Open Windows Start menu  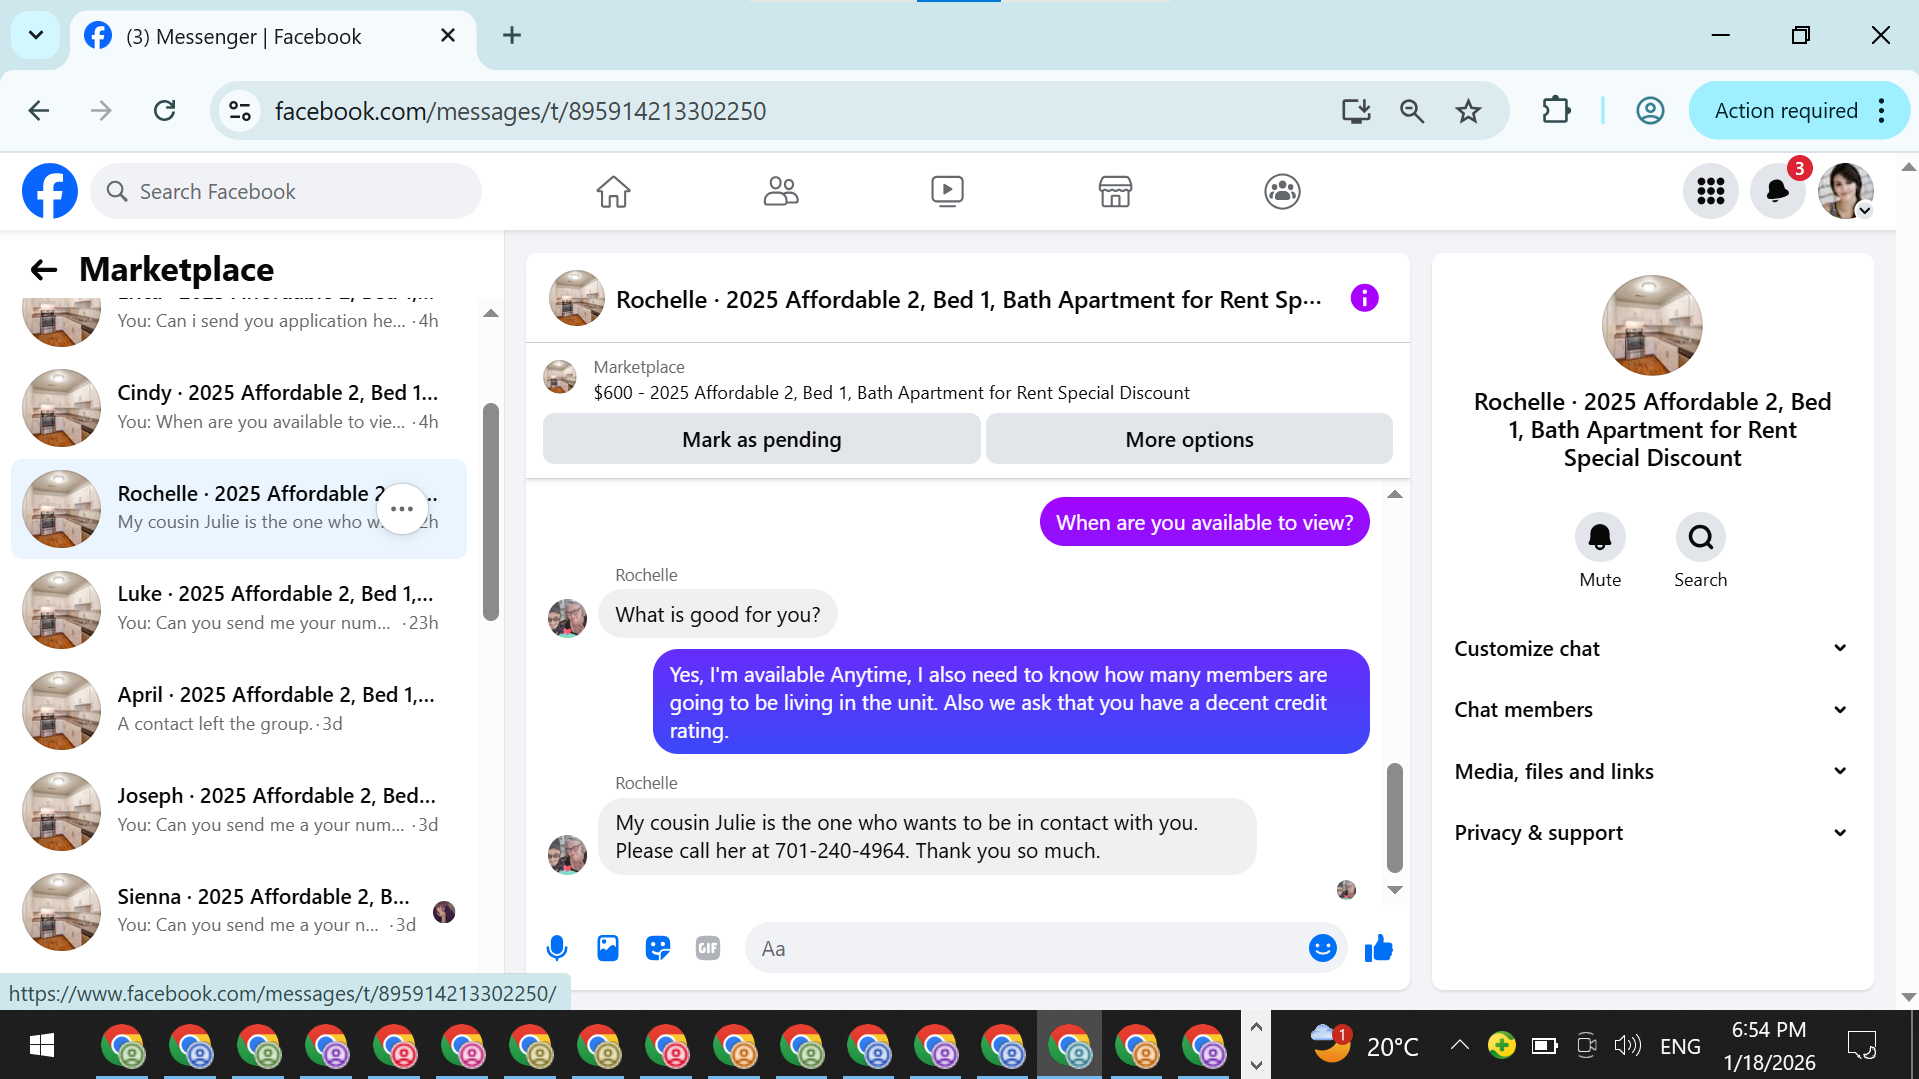pyautogui.click(x=41, y=1045)
